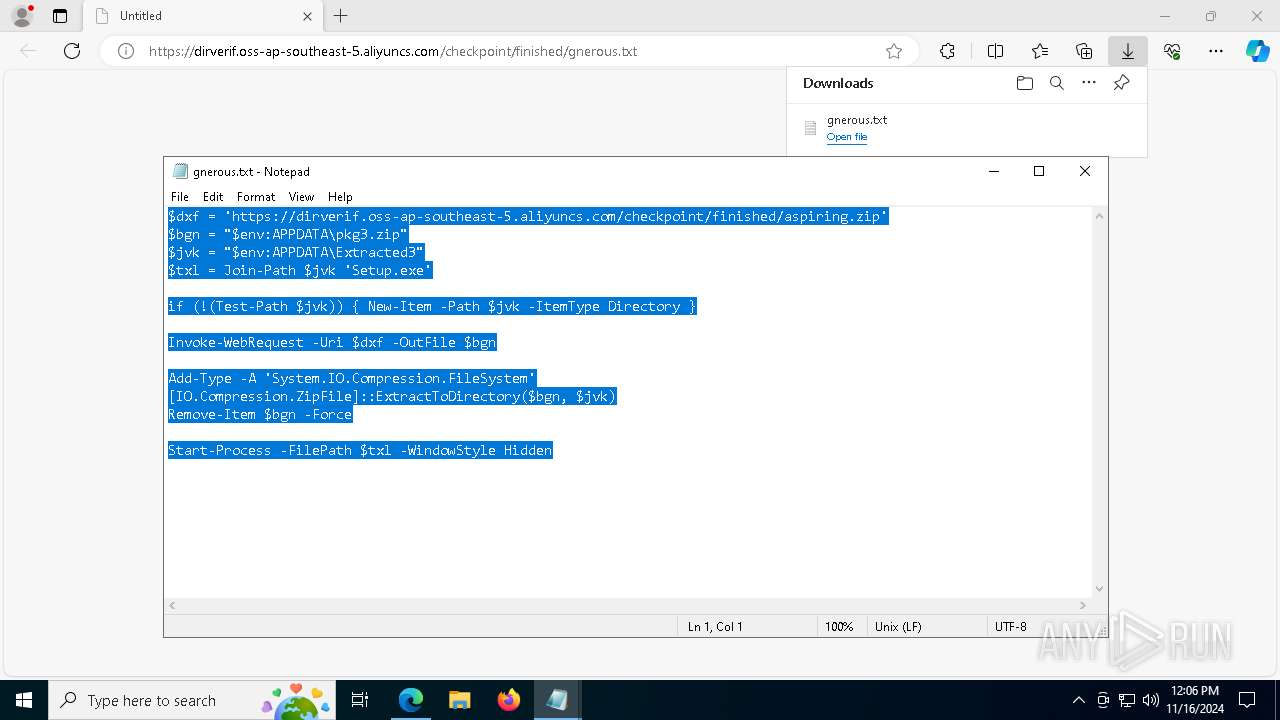The height and width of the screenshot is (720, 1280).
Task: Open more options in Downloads panel
Action: tap(1089, 83)
